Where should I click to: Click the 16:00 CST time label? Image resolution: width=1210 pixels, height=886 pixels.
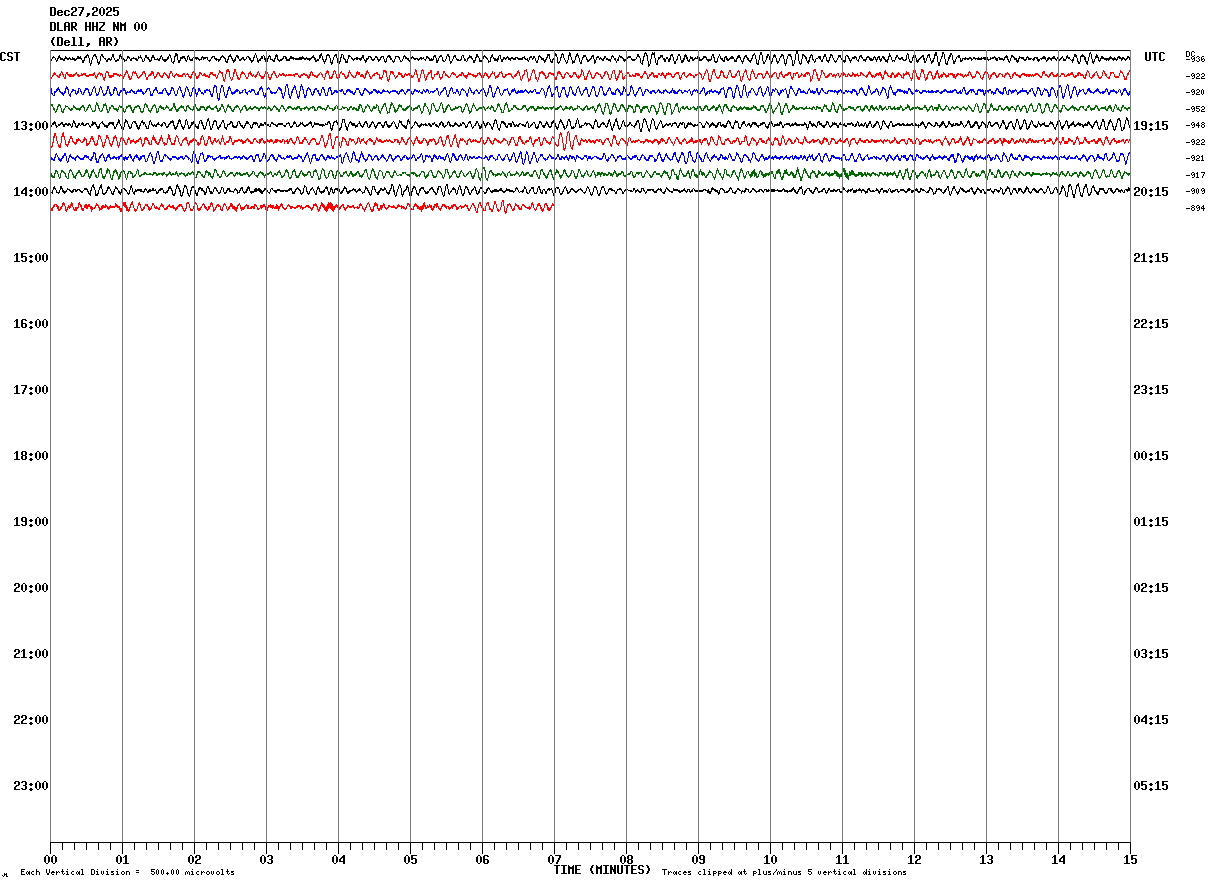pos(31,324)
